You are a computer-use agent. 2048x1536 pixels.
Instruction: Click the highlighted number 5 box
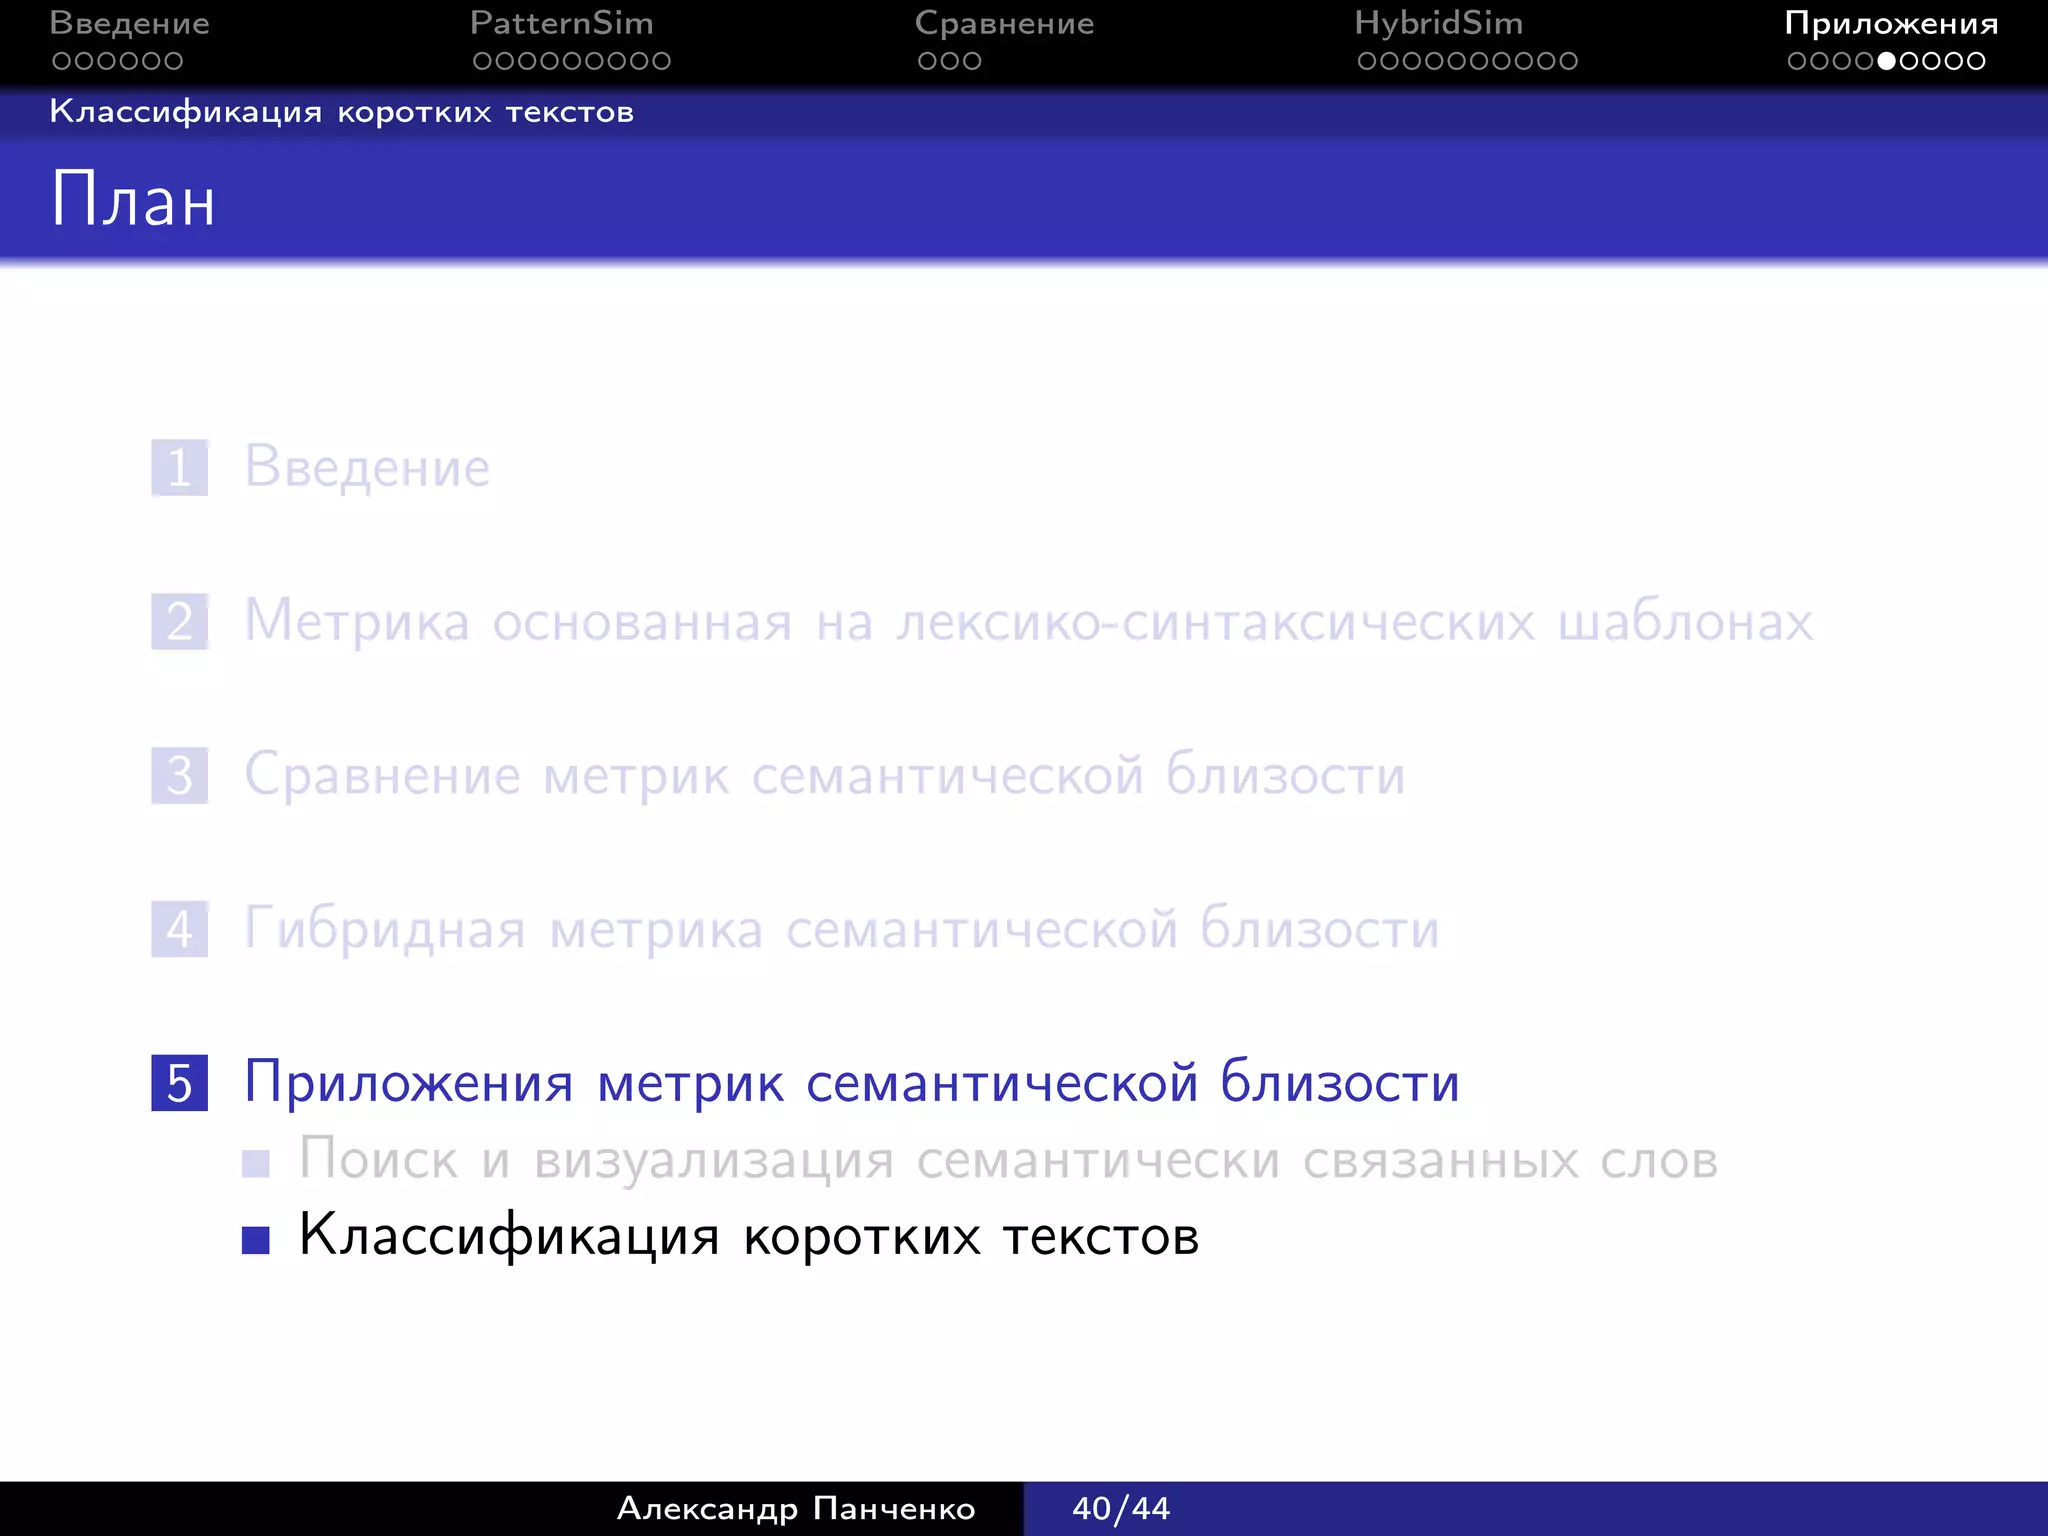coord(180,1083)
